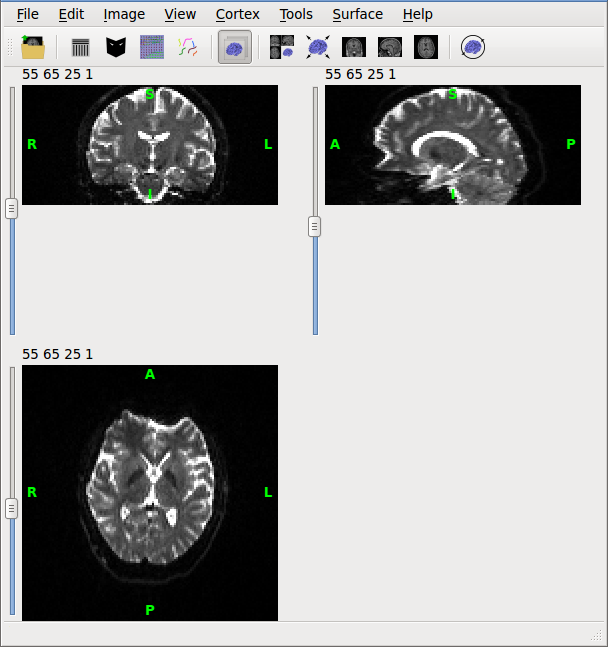Click the sagittal view slice slider handle
This screenshot has width=608, height=647.
coord(315,226)
